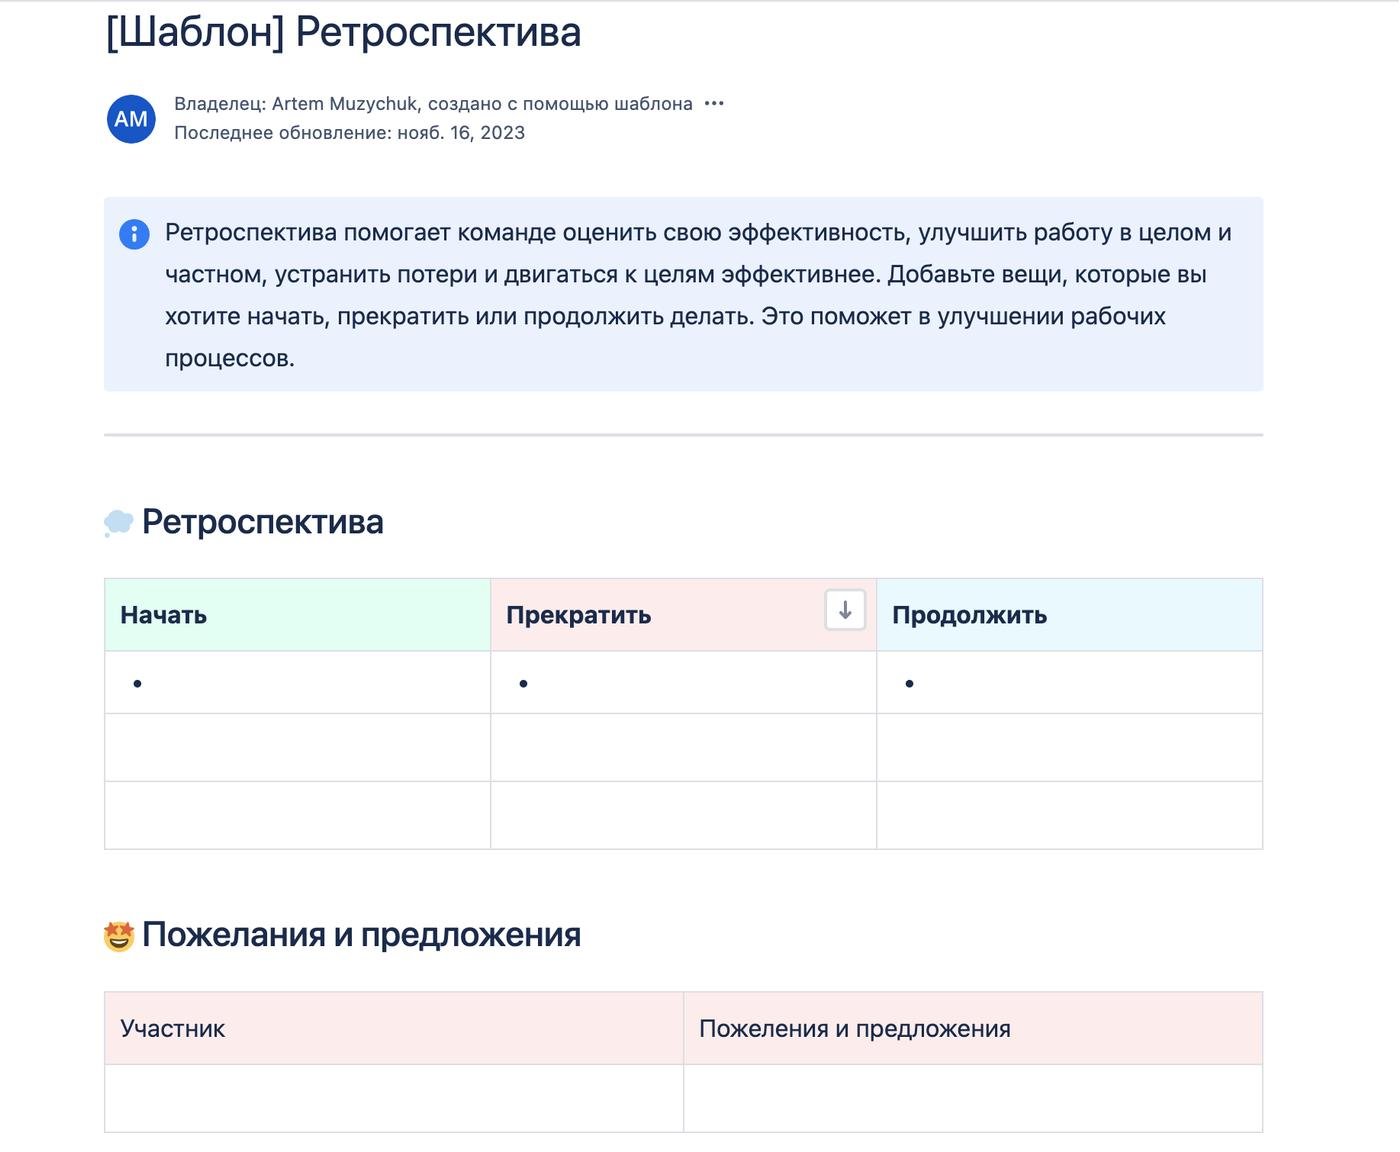
Task: Click the page title [Шаблон] Ретроспектива
Action: pyautogui.click(x=343, y=32)
